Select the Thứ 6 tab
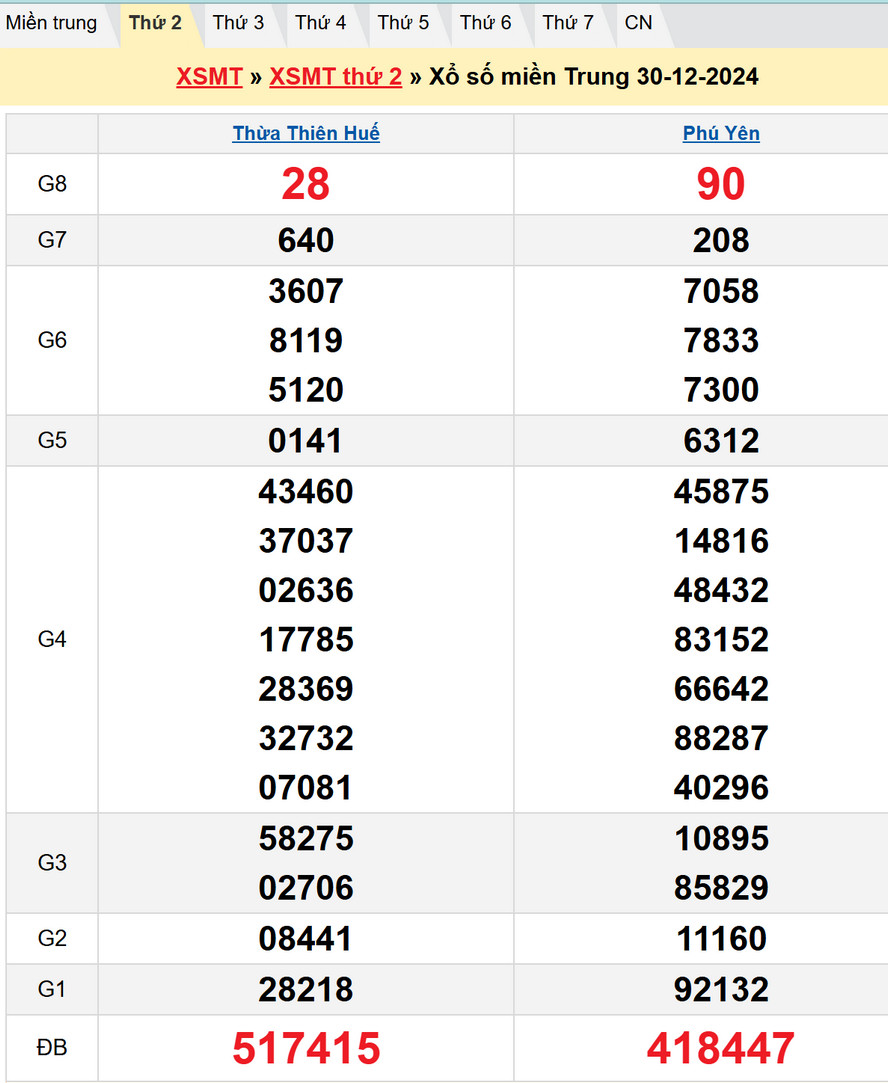Image resolution: width=888 pixels, height=1083 pixels. tap(486, 23)
